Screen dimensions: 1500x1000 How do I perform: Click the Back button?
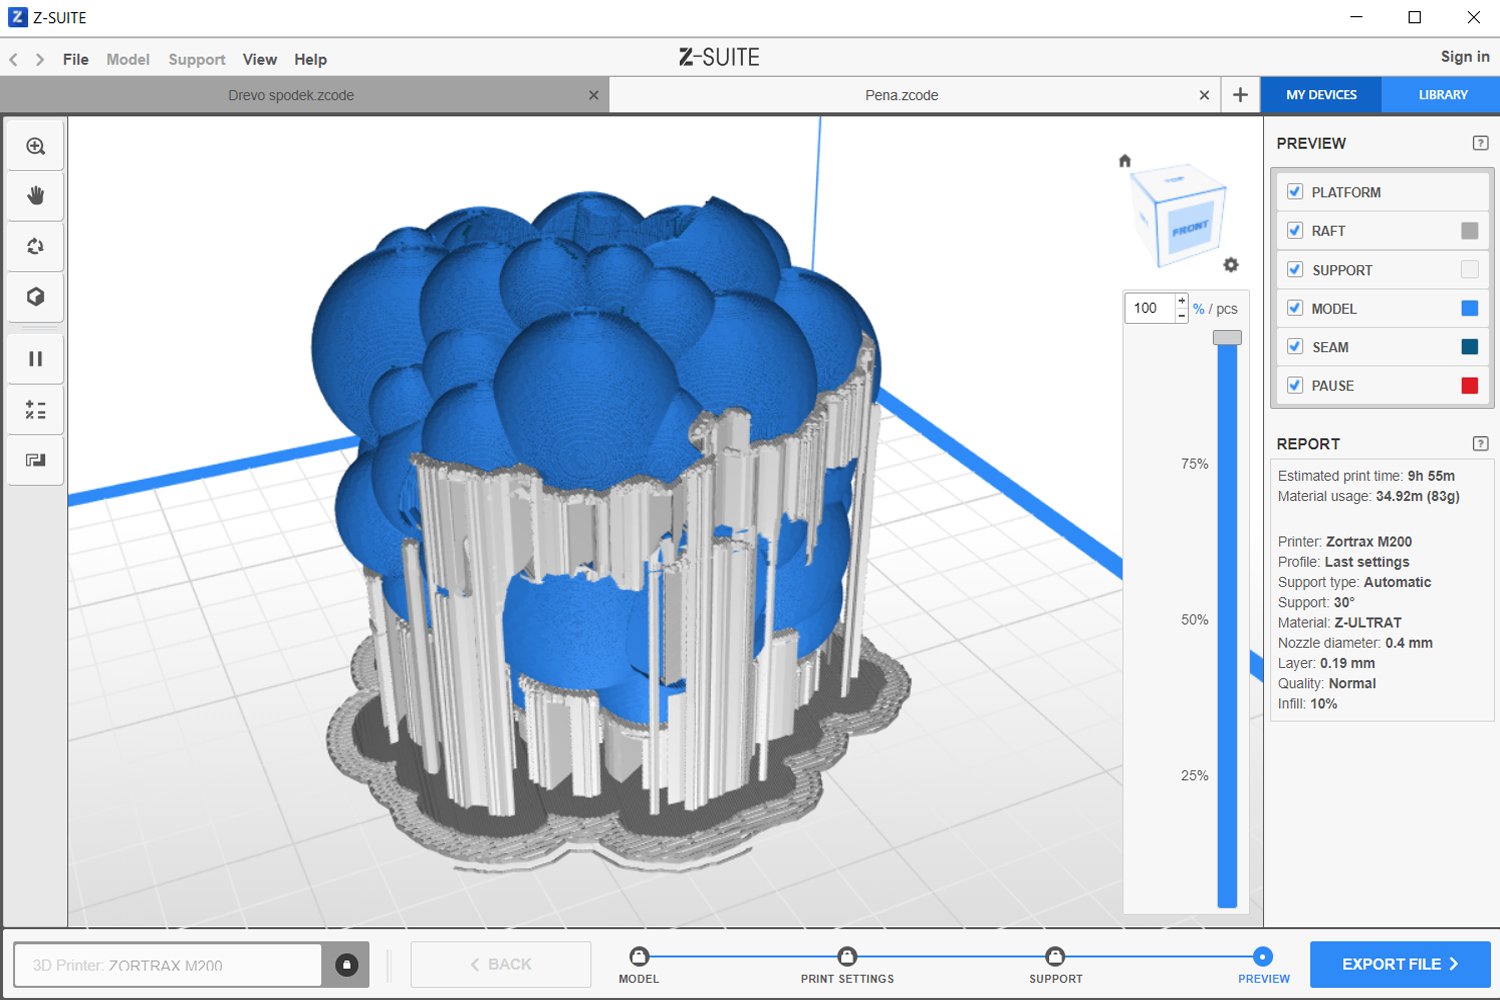tap(500, 964)
